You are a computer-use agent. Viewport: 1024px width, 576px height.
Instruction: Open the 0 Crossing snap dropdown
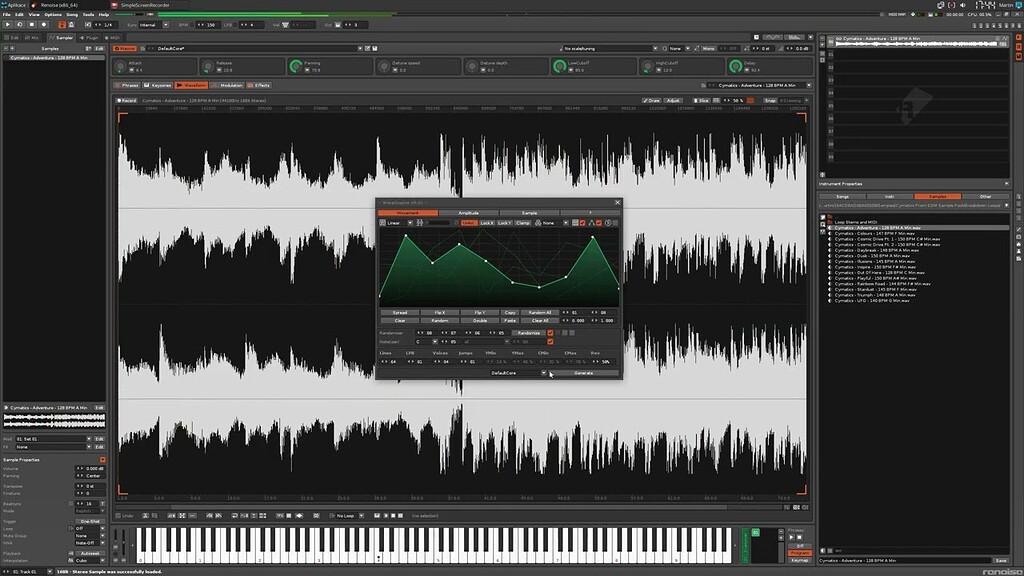click(x=793, y=101)
